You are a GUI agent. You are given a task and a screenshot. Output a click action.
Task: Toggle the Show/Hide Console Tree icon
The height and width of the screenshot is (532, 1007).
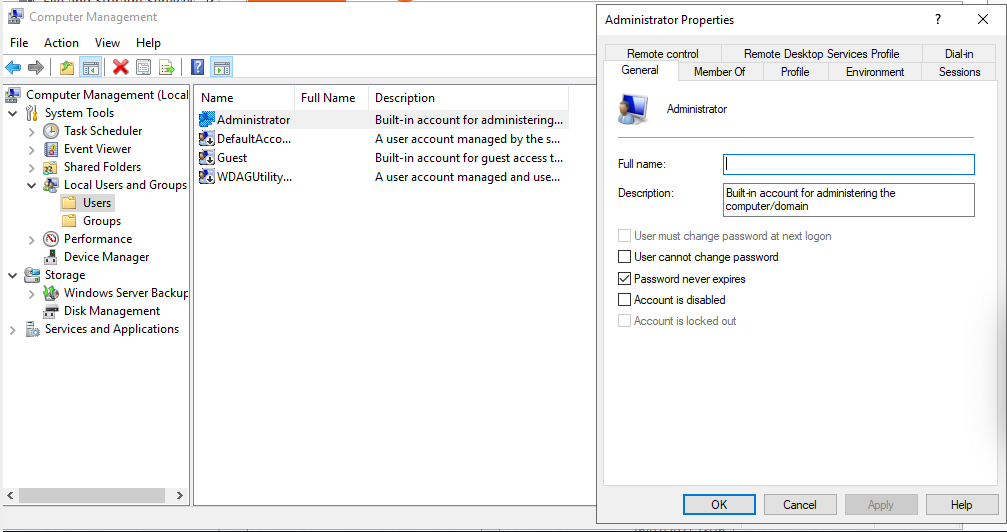[91, 67]
